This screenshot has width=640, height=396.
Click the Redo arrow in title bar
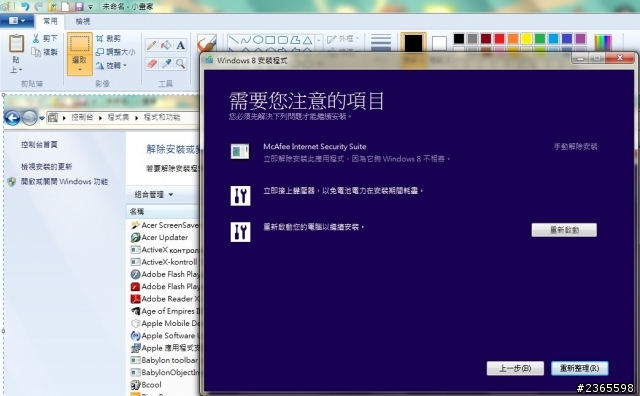tap(38, 7)
